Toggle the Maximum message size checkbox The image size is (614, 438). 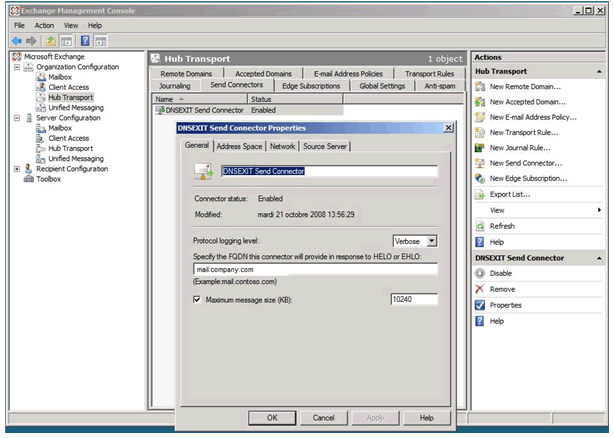tap(197, 299)
